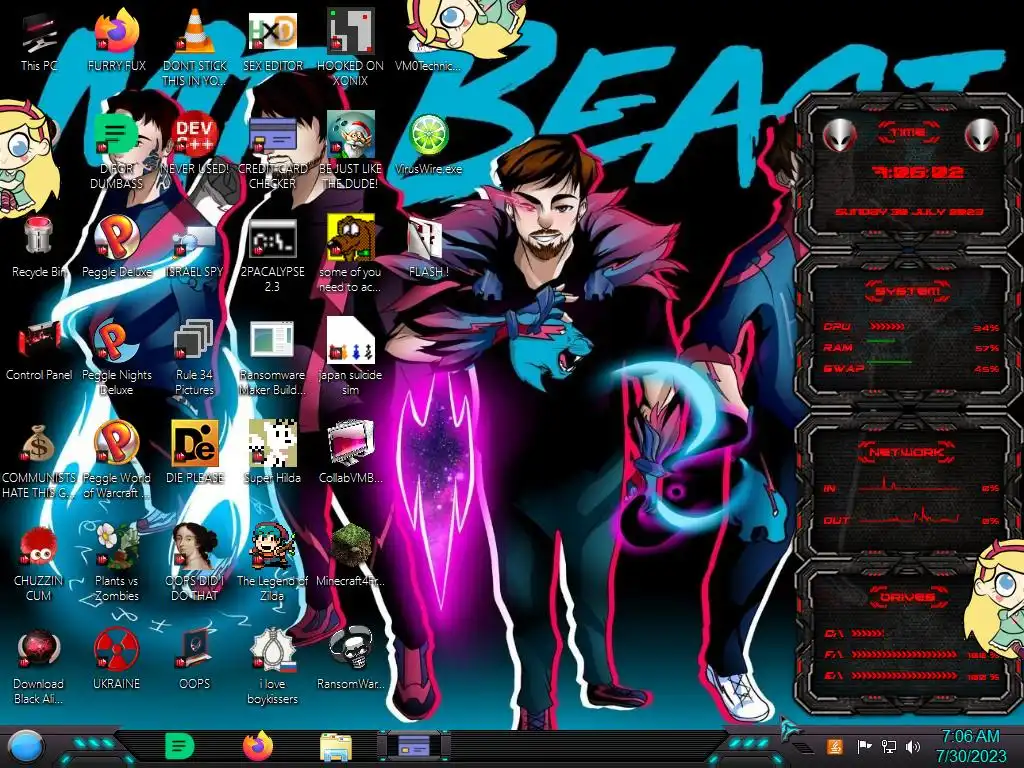Open the taskbar clock showing 7:06 AM

tap(970, 746)
